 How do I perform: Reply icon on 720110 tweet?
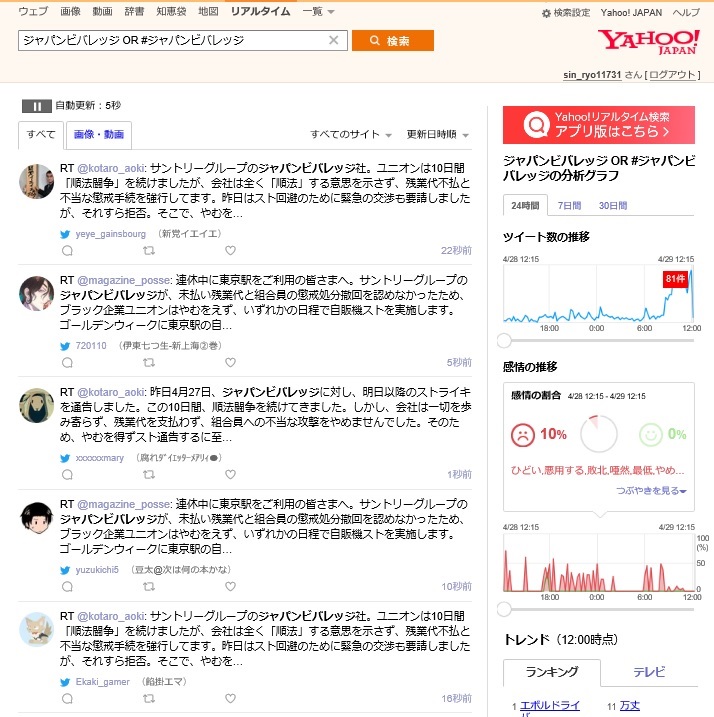click(67, 363)
